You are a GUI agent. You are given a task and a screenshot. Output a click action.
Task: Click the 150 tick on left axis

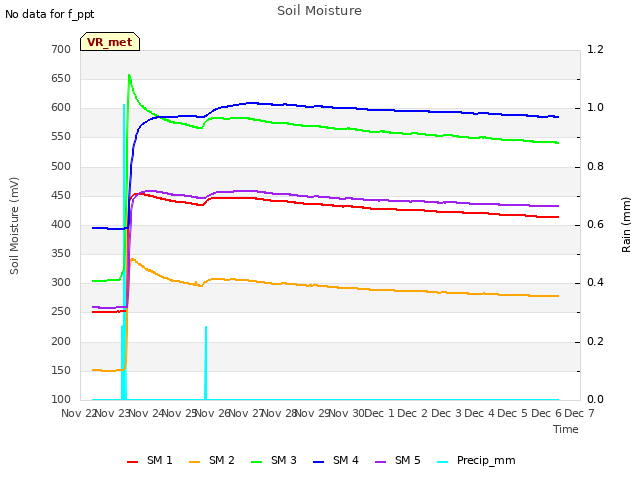point(61,371)
